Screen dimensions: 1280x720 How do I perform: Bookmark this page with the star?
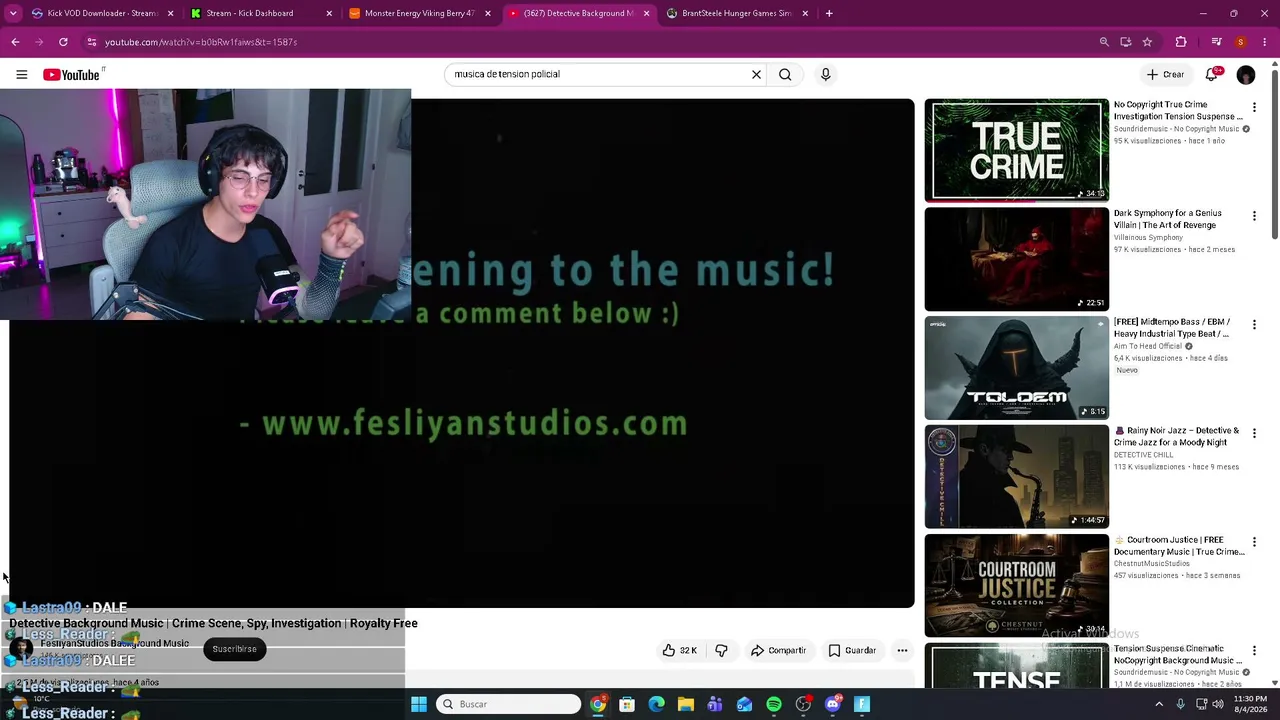coord(1147,42)
